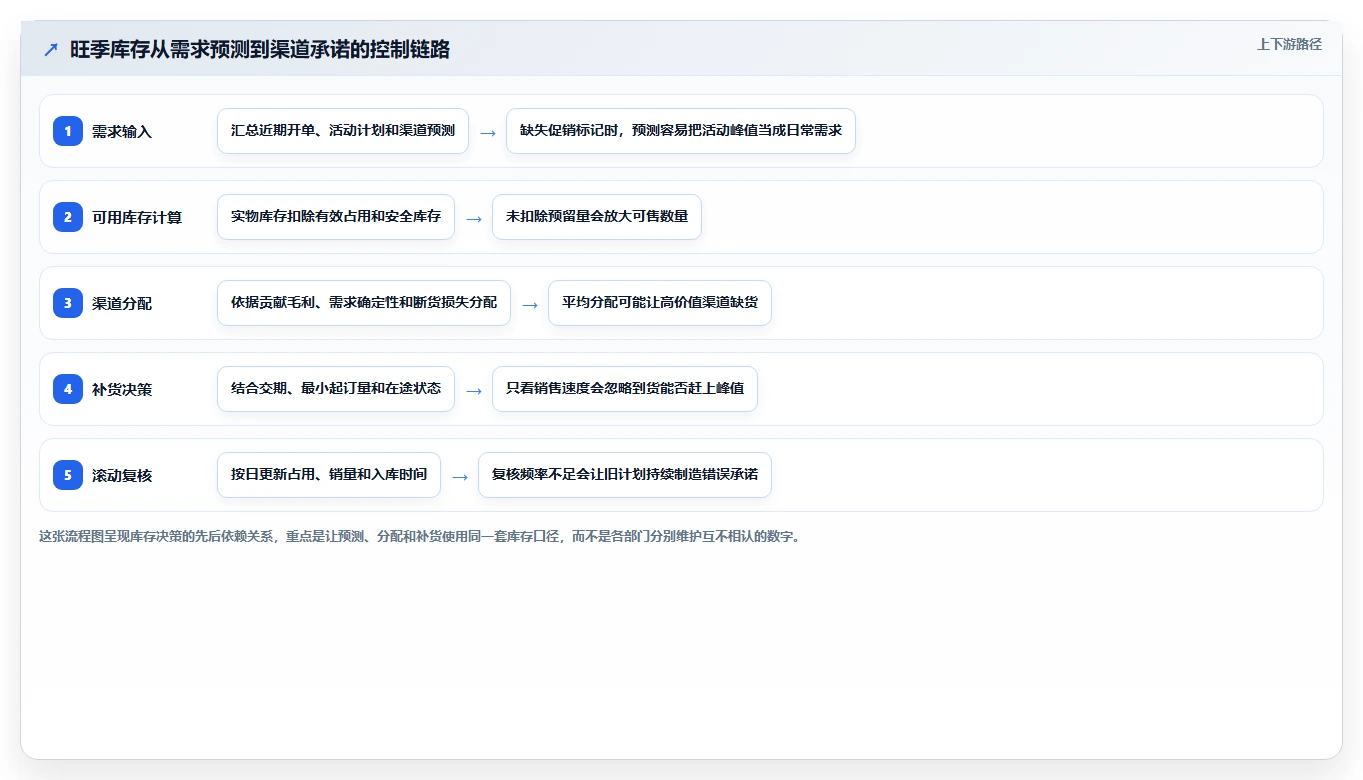Open the 实物库存扣除有效占用和安全库存 box
The image size is (1363, 780).
coord(336,217)
